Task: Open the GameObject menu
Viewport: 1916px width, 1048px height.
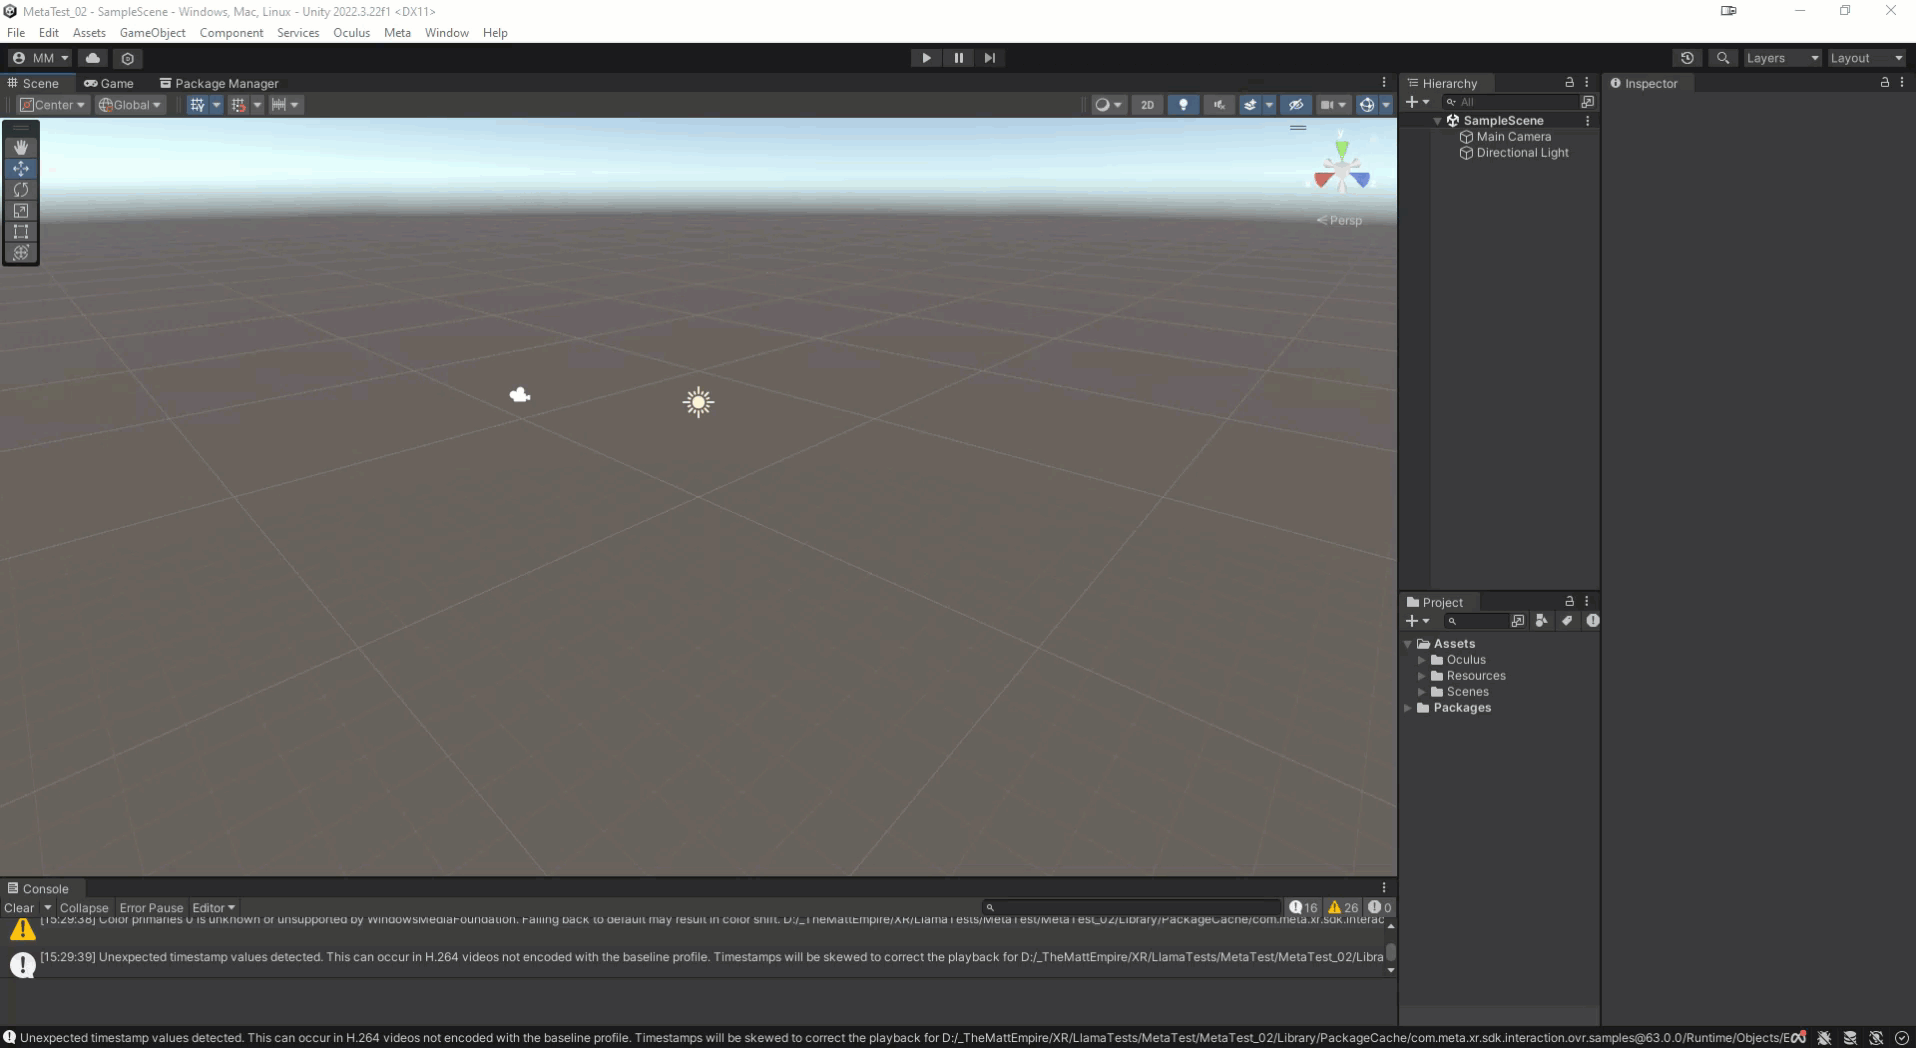Action: (152, 33)
